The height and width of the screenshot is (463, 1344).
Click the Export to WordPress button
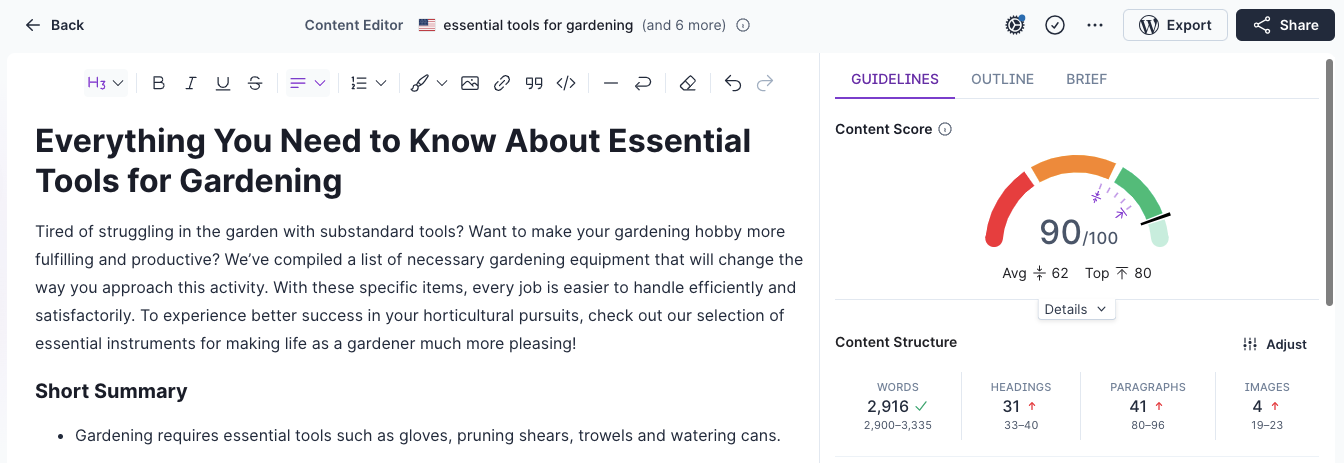coord(1175,25)
